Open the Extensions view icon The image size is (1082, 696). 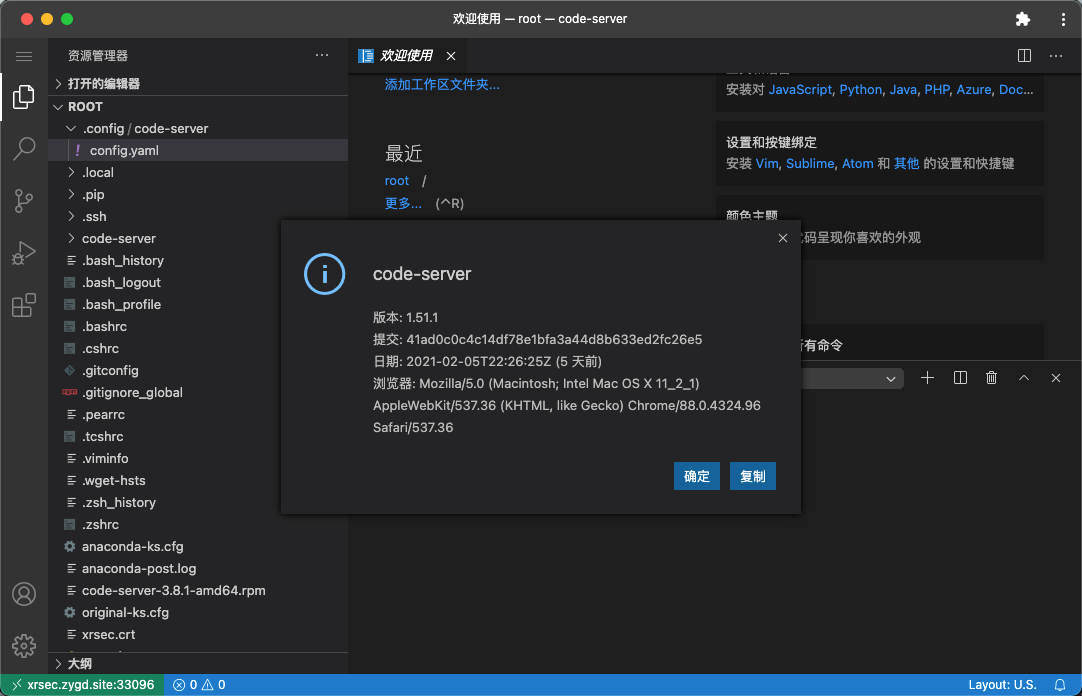click(23, 306)
